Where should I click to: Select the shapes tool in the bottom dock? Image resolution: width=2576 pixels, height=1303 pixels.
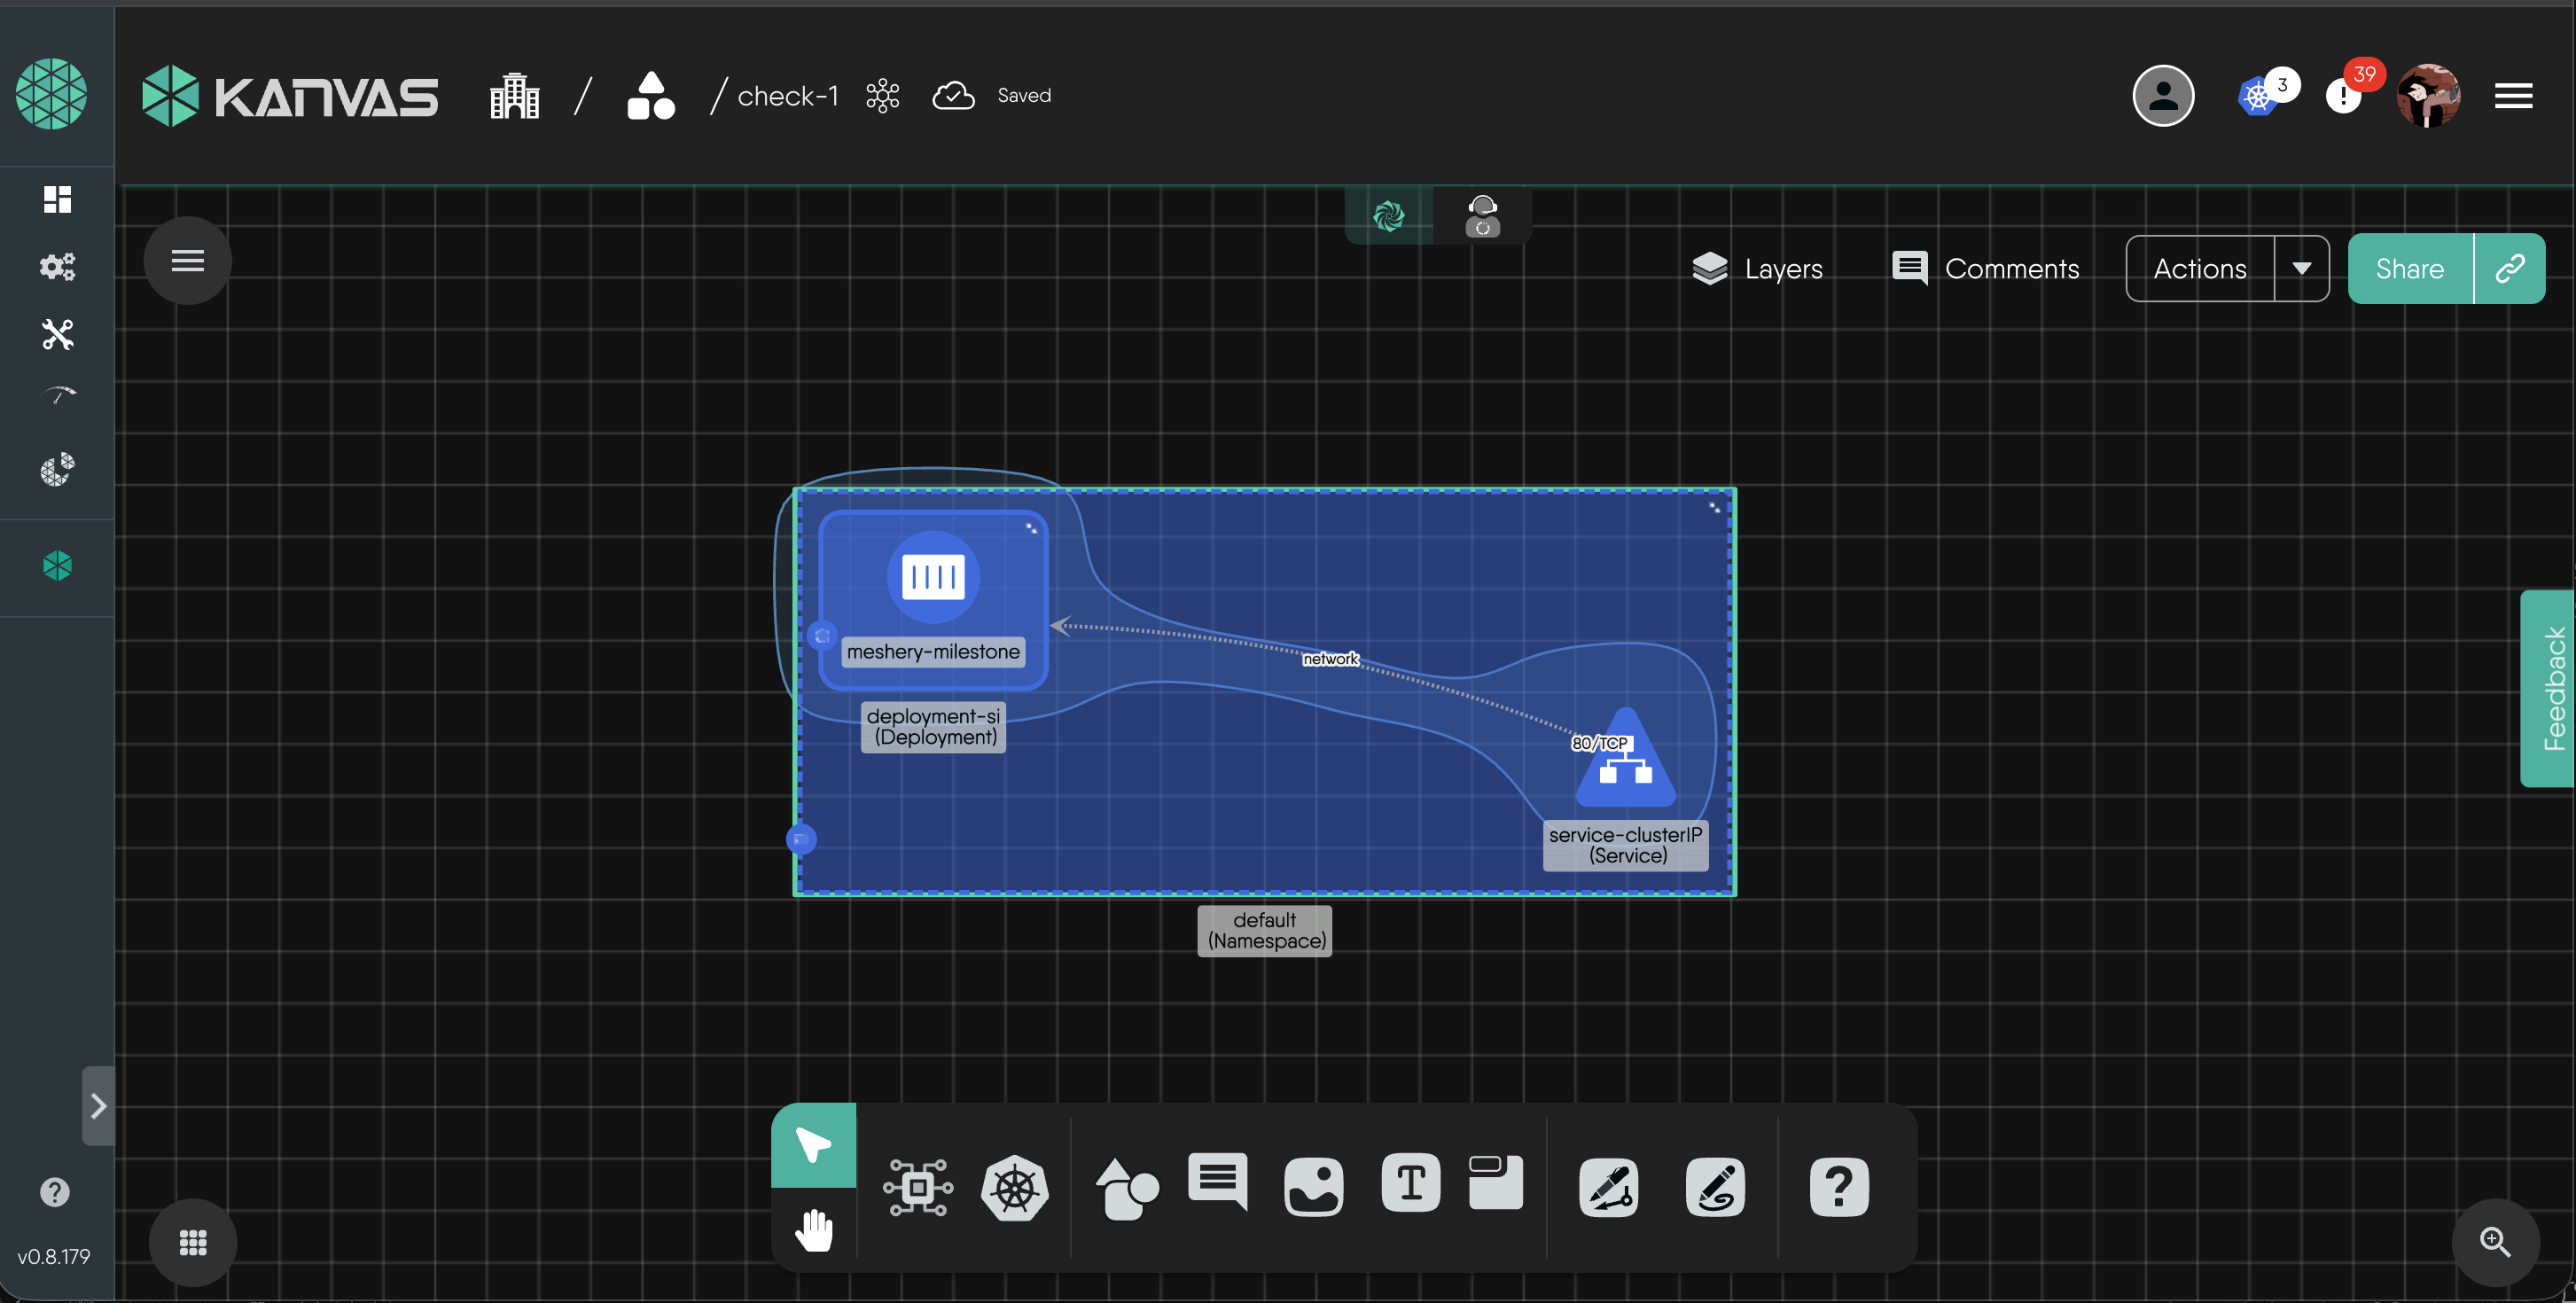[1126, 1188]
